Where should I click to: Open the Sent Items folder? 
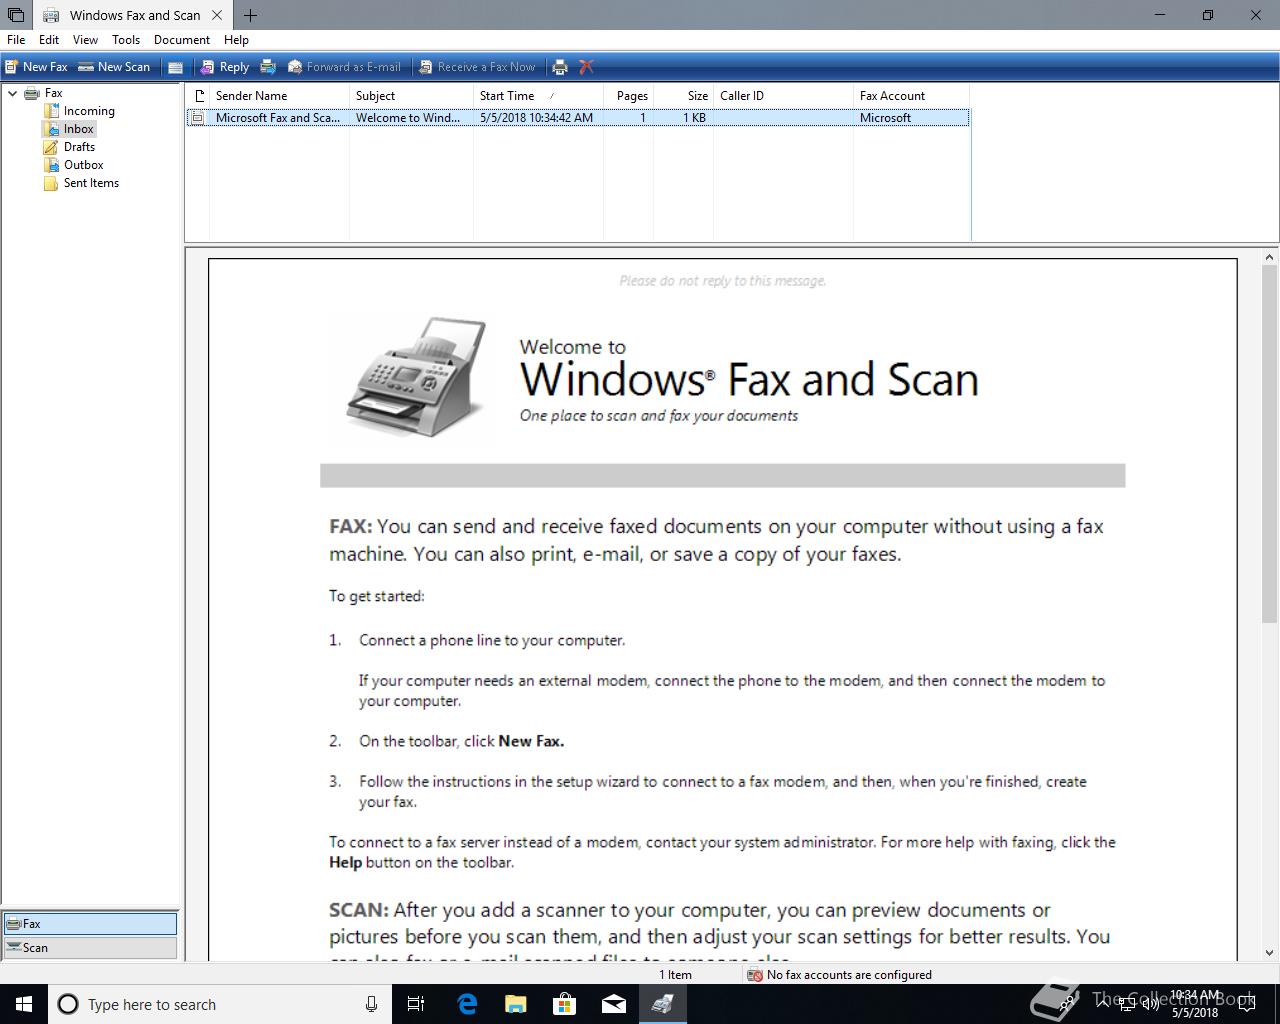point(91,183)
